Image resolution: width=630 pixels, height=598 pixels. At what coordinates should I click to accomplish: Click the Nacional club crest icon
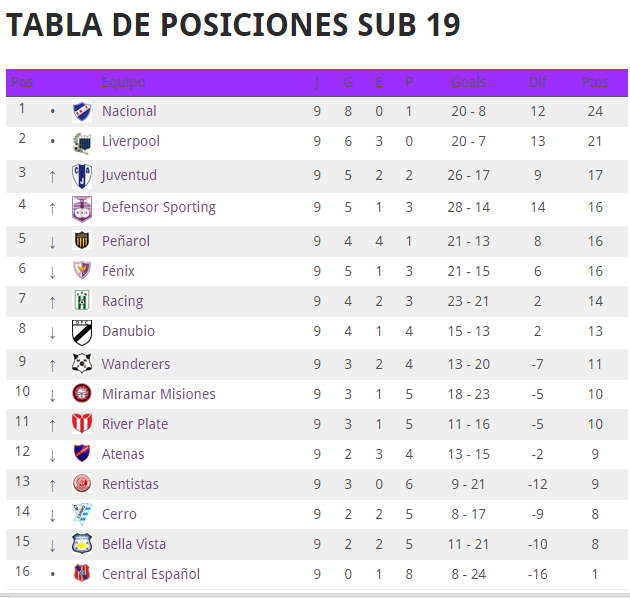point(82,111)
